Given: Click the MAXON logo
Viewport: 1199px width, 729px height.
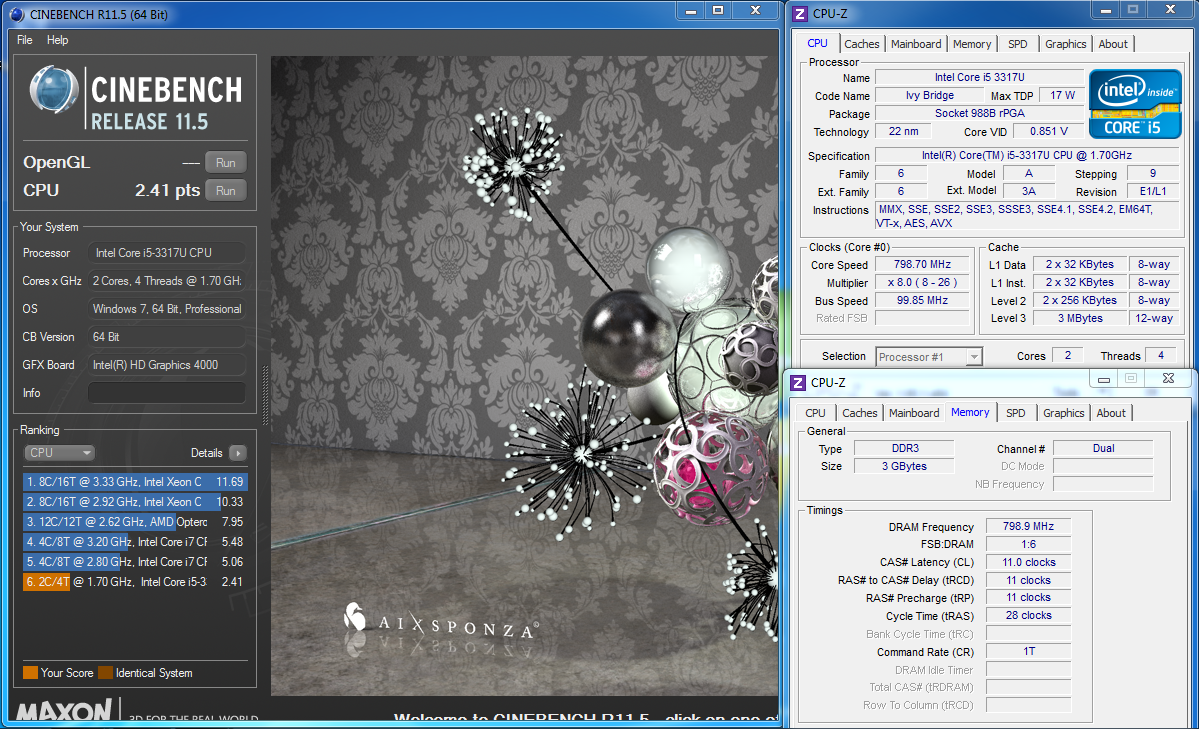Looking at the screenshot, I should [x=64, y=711].
